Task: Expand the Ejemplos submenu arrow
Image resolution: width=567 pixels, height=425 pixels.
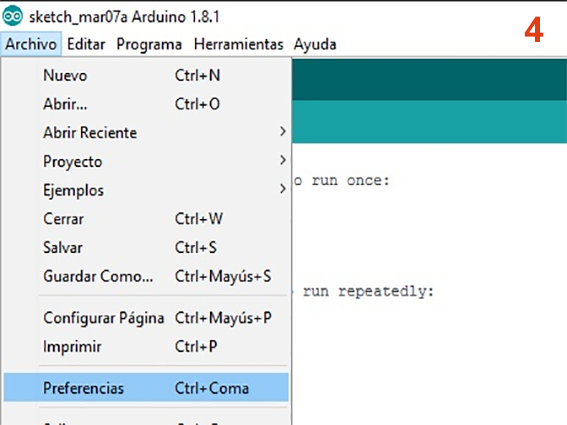Action: pos(283,188)
